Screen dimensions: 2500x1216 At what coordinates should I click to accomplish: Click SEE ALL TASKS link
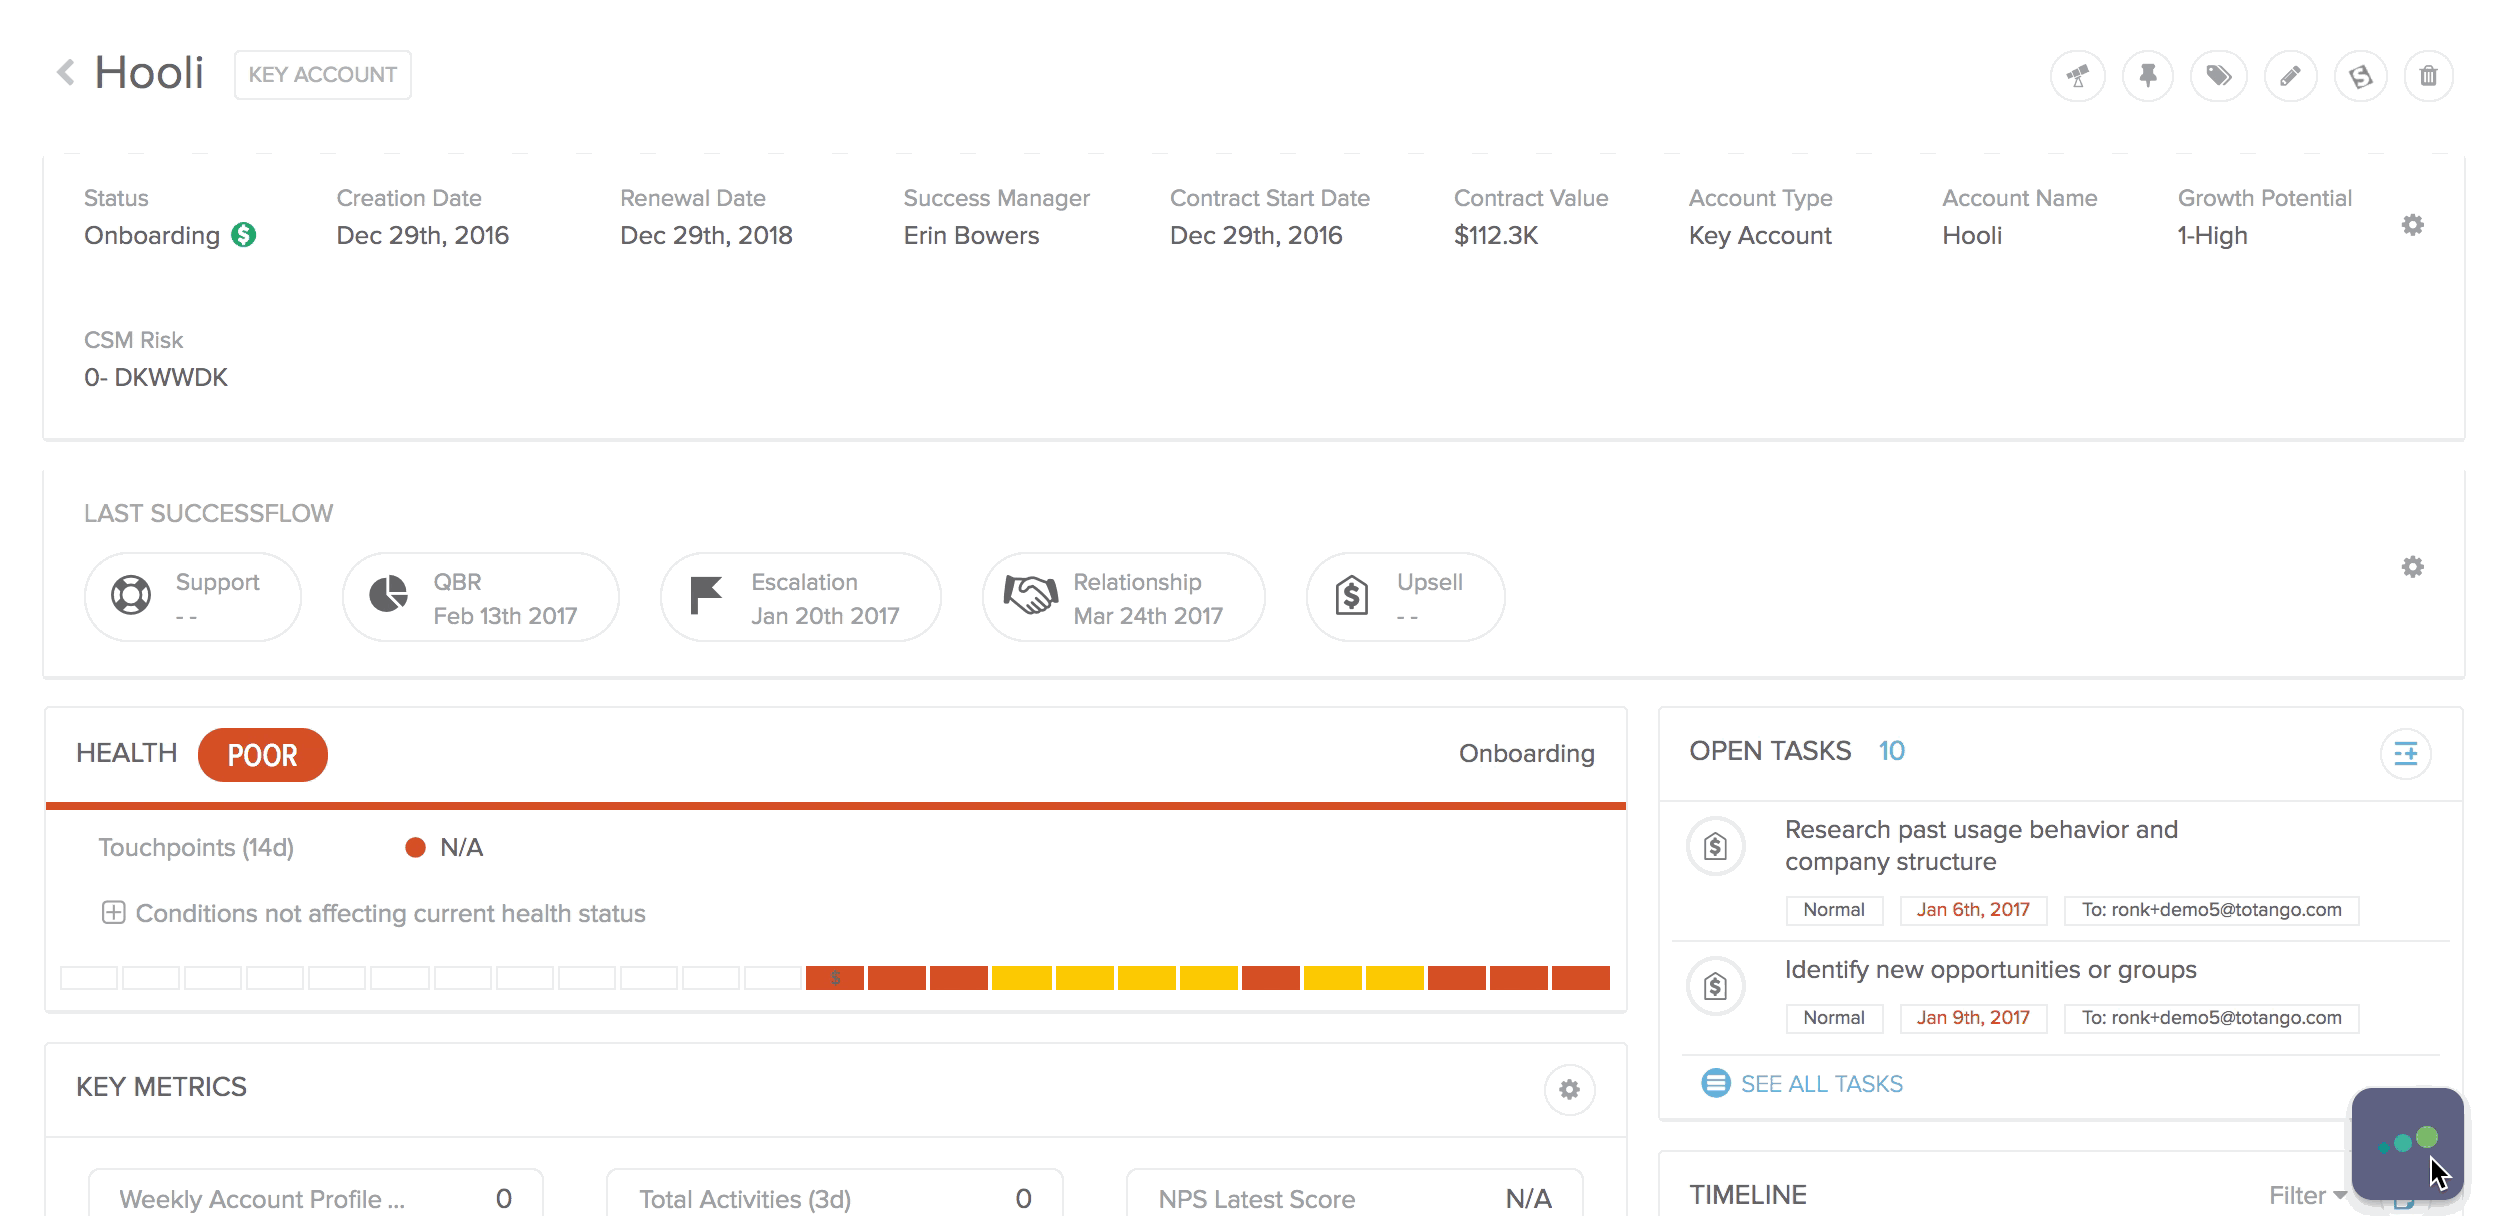coord(1820,1084)
